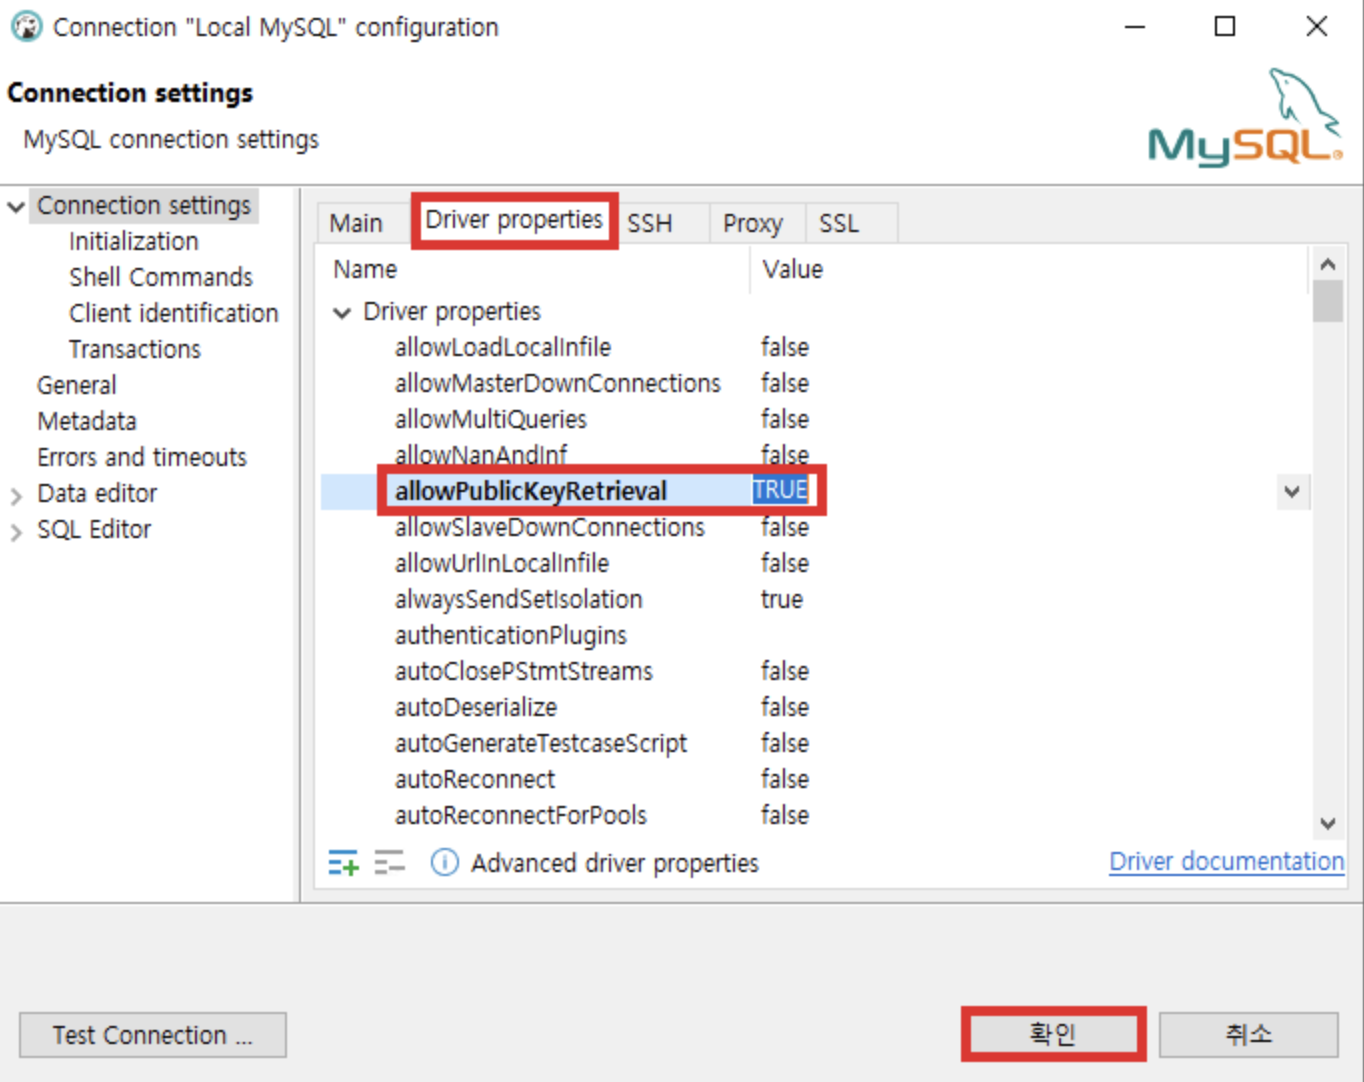This screenshot has width=1364, height=1082.
Task: Select Initialization in the settings tree
Action: [x=134, y=241]
